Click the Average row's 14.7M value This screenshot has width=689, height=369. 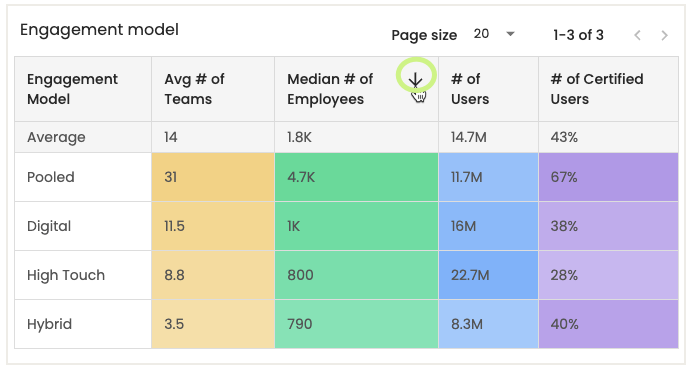pos(468,137)
